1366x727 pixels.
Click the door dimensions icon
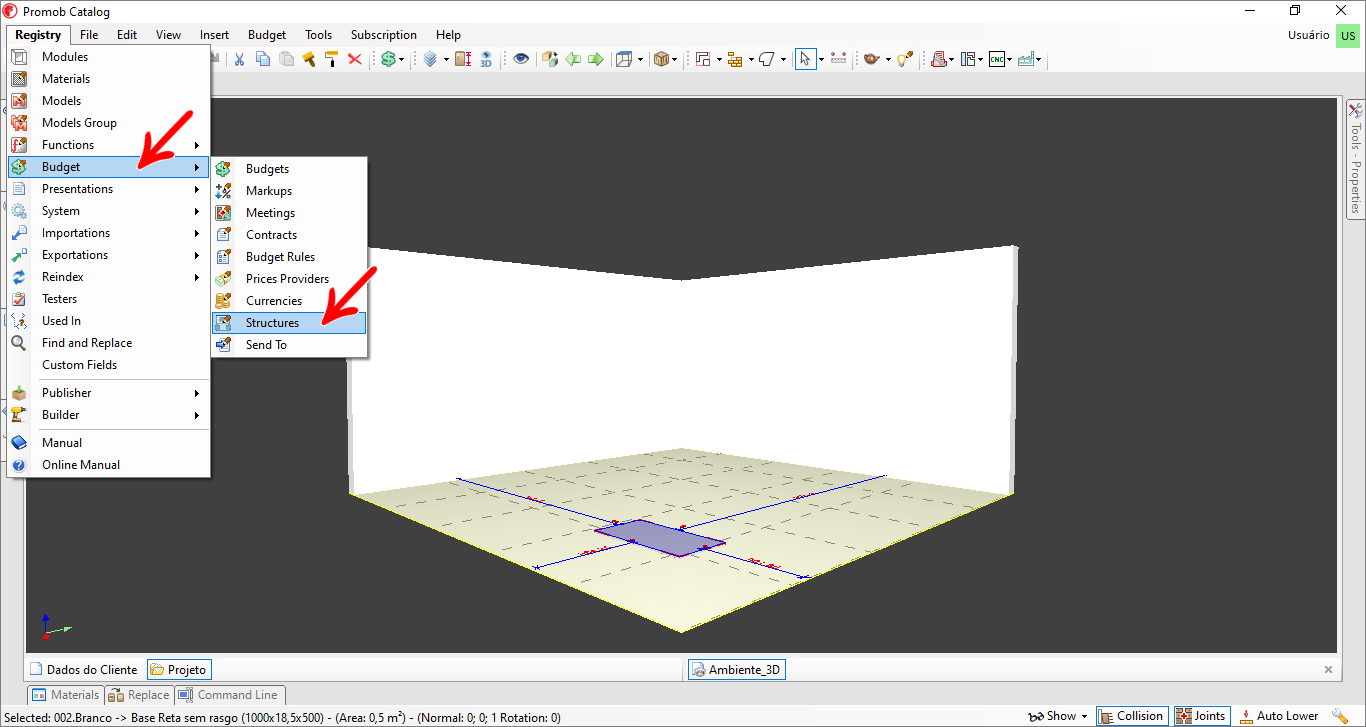point(463,59)
